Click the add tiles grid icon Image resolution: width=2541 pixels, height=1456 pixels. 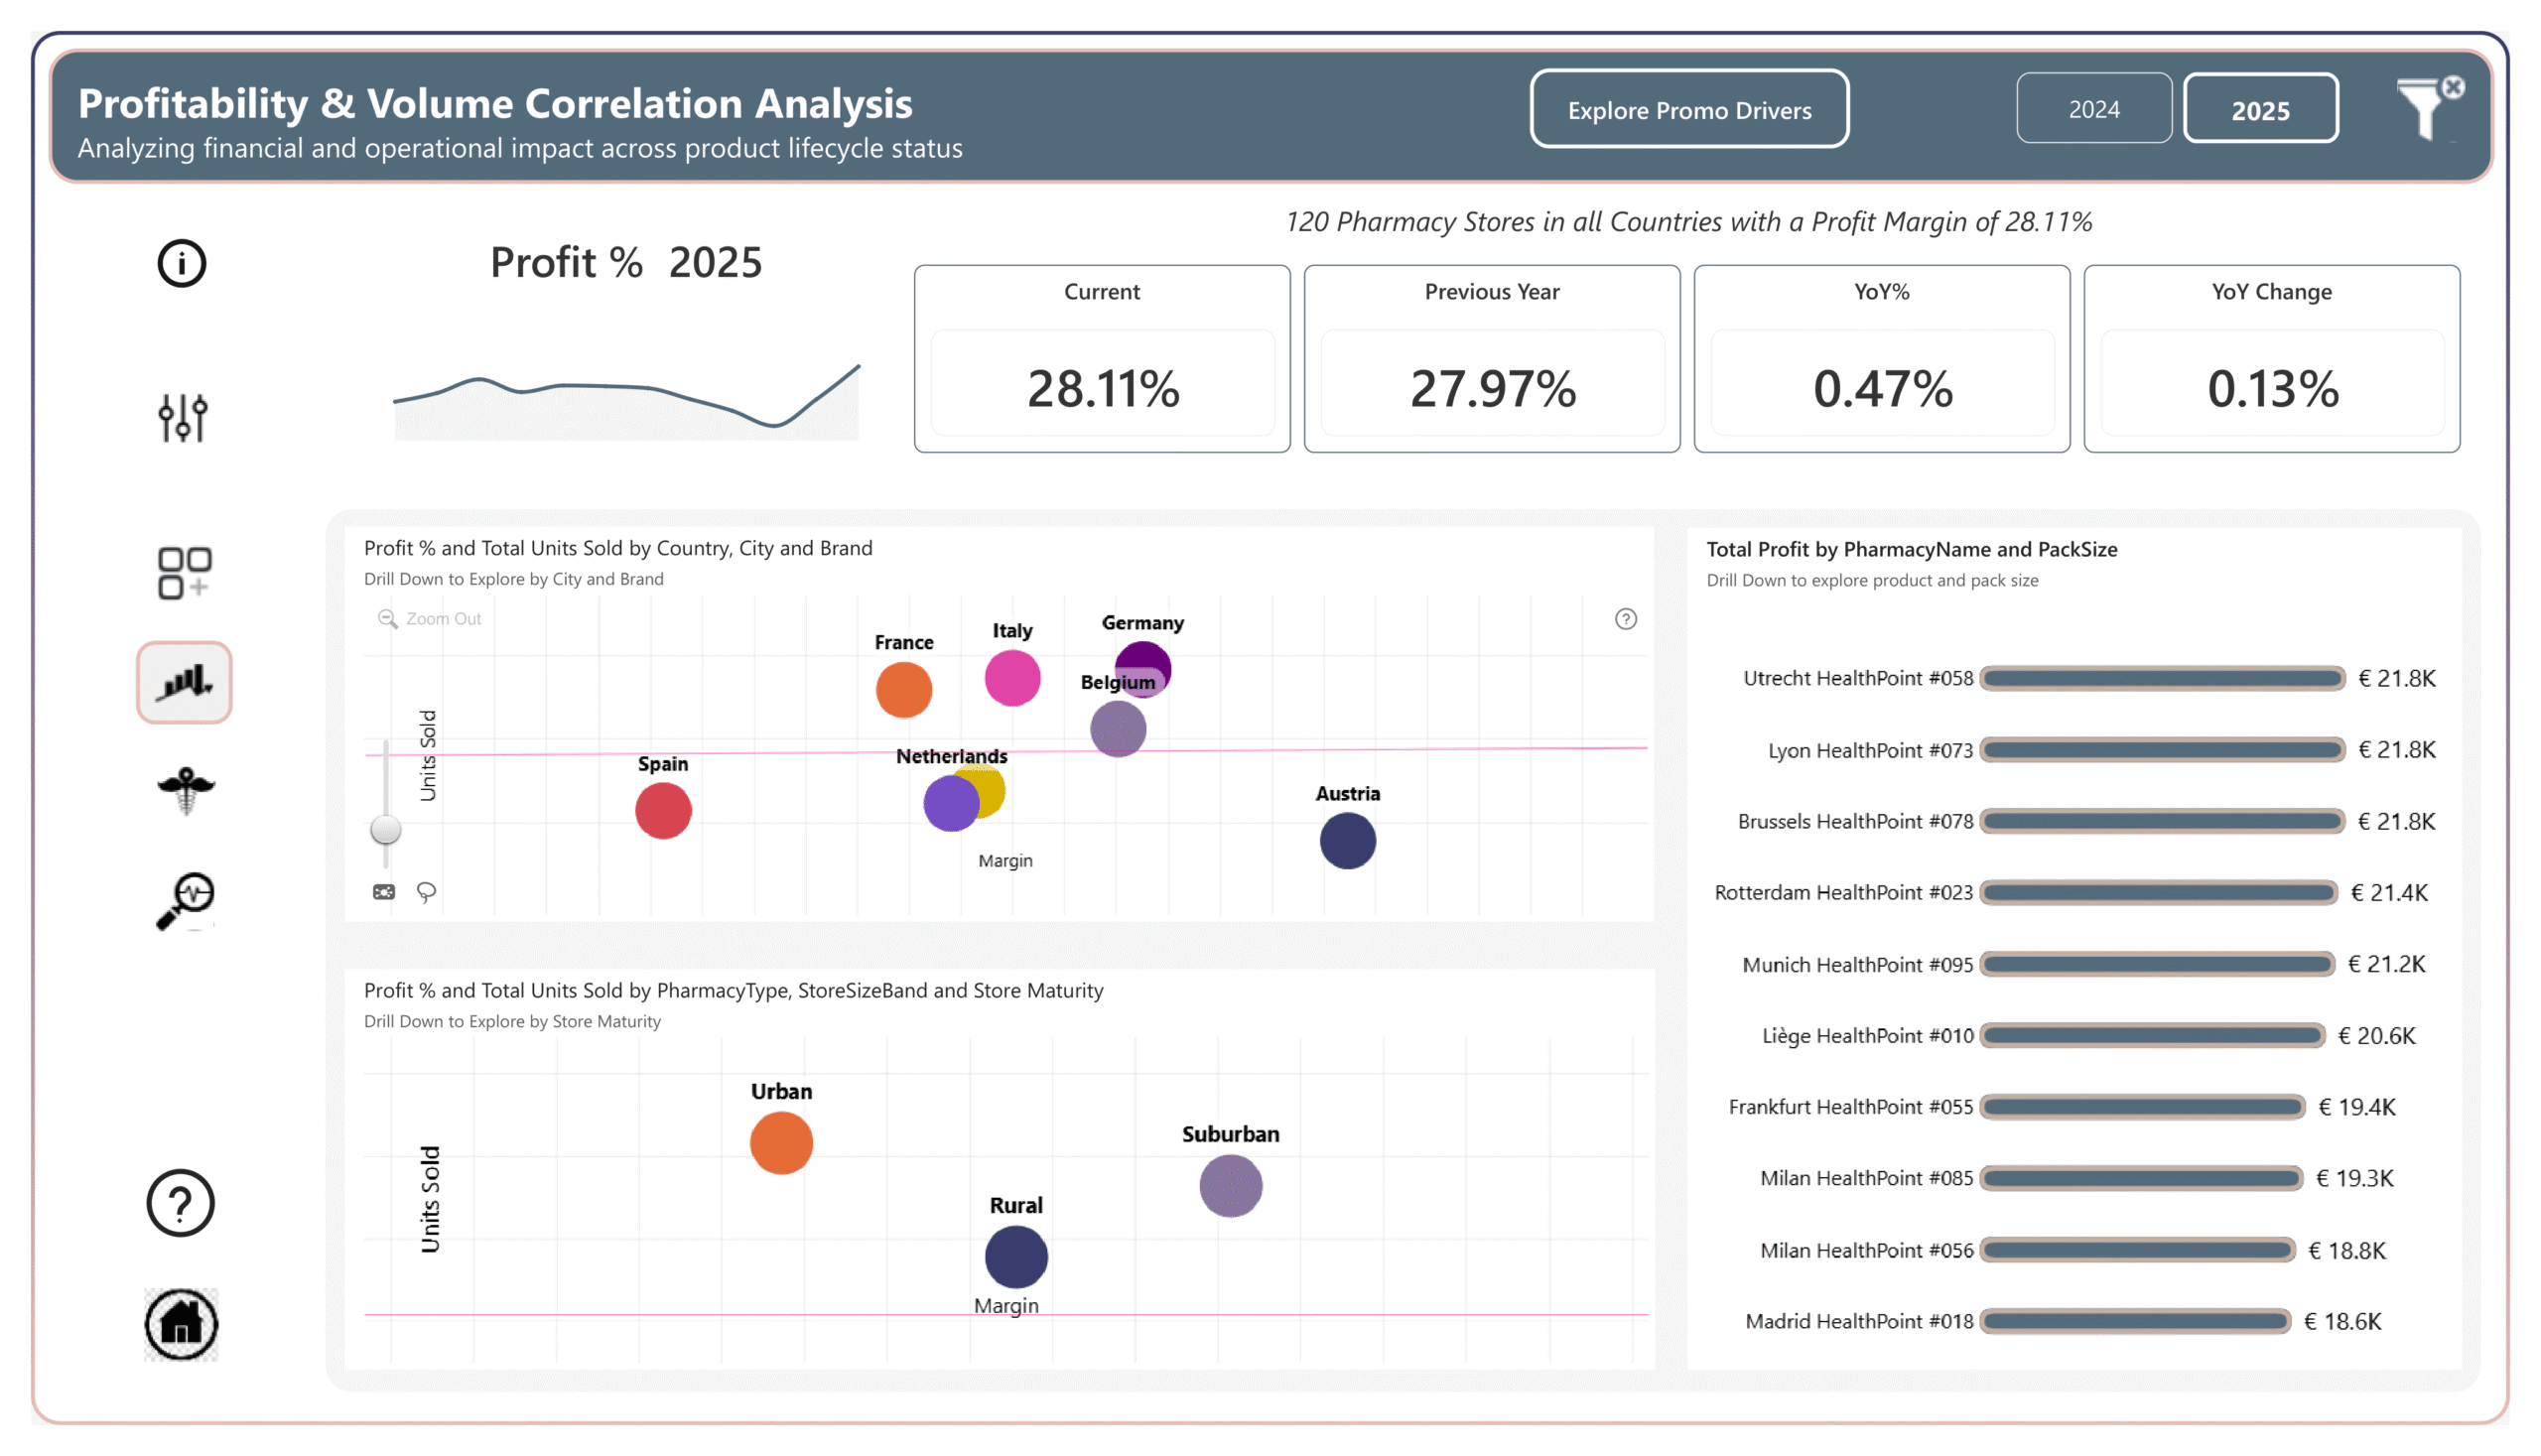184,572
